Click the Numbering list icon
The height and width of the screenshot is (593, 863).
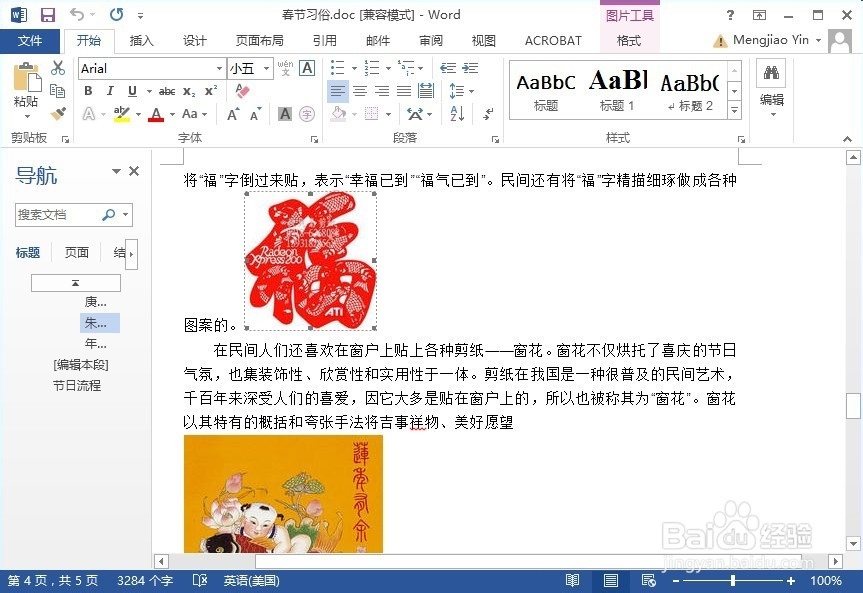coord(372,68)
